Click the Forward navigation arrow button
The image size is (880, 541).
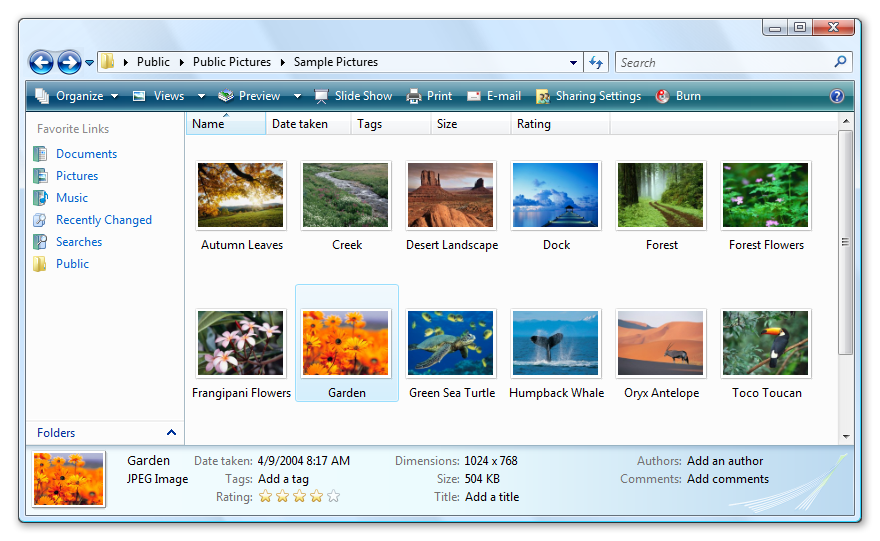point(69,62)
